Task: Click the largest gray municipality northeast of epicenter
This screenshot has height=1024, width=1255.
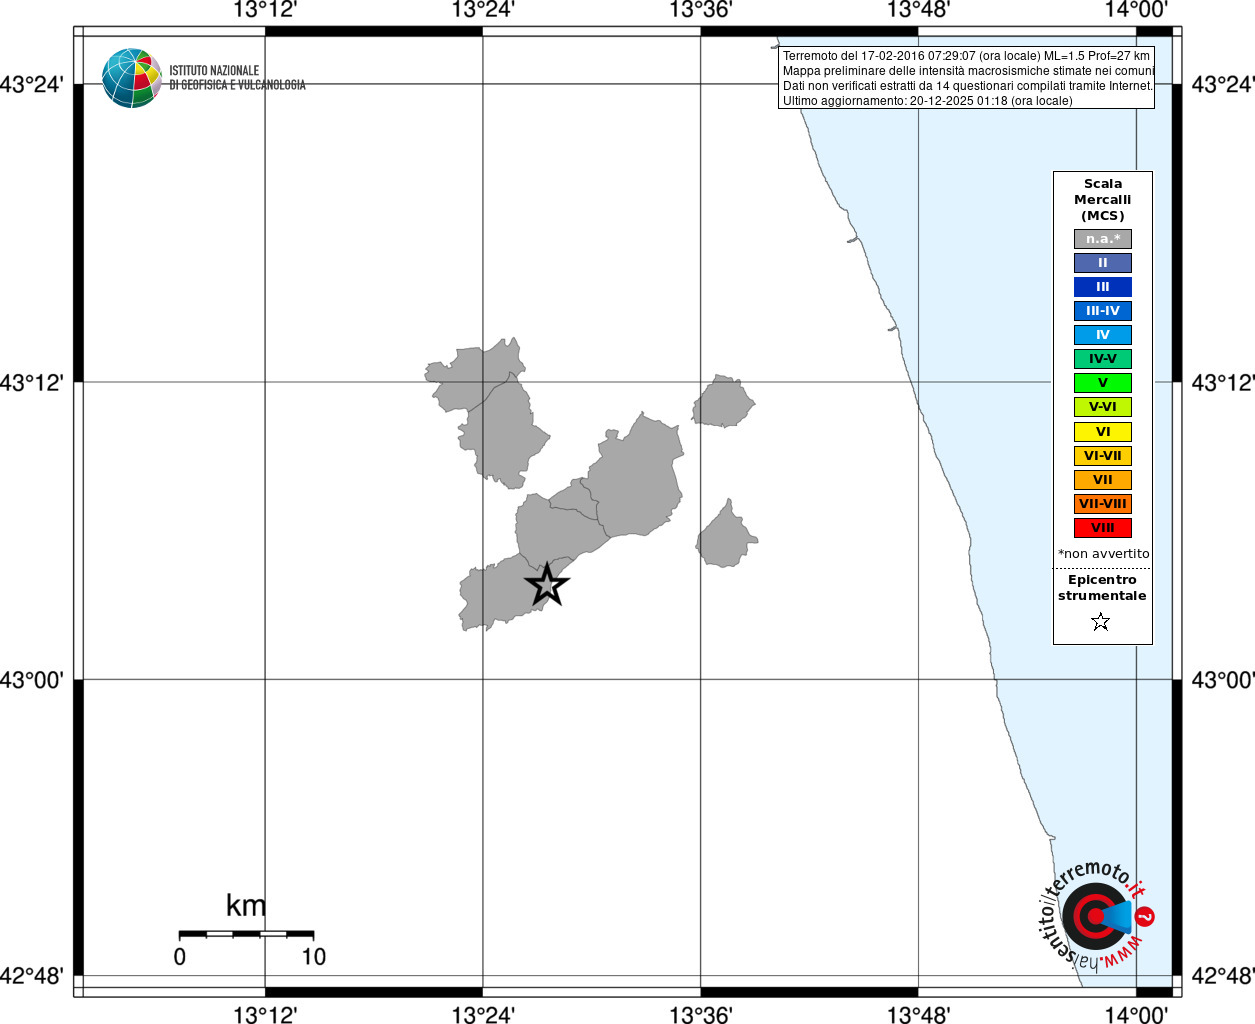Action: (x=637, y=478)
